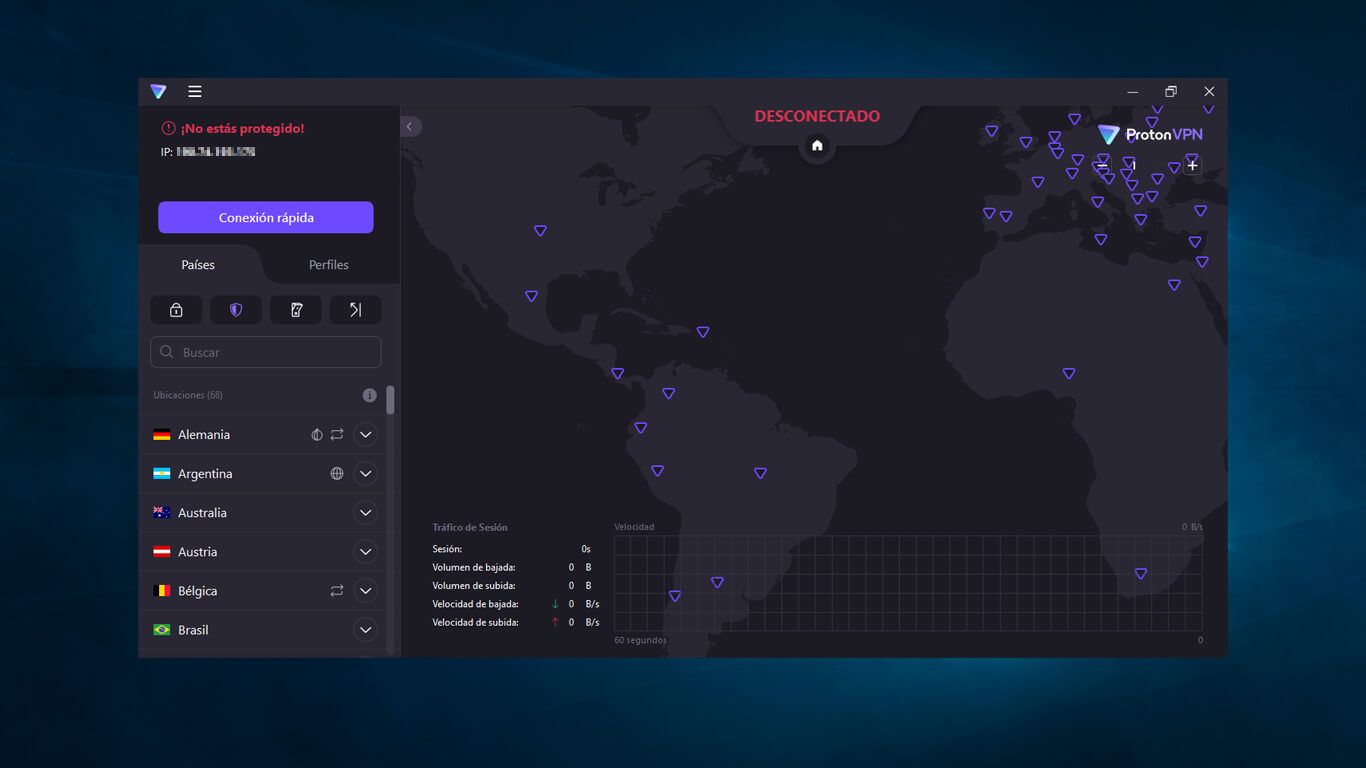Restore down the ProtonVPN window
Viewport: 1366px width, 768px height.
coord(1171,92)
